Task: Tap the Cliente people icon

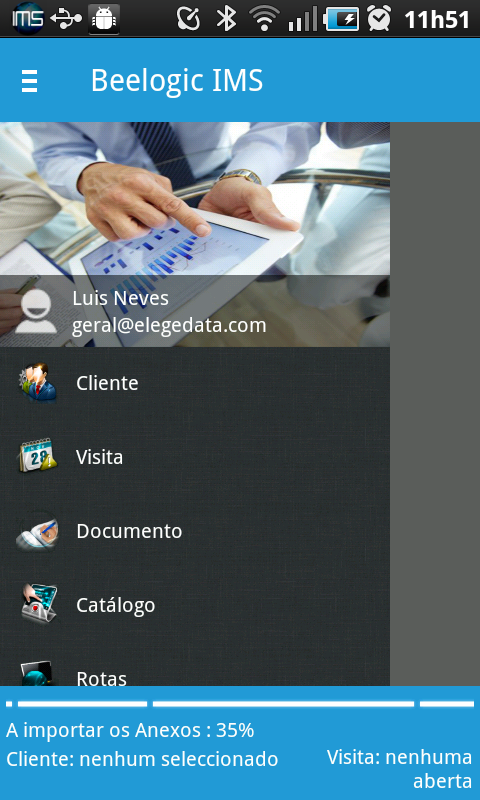Action: tap(38, 383)
